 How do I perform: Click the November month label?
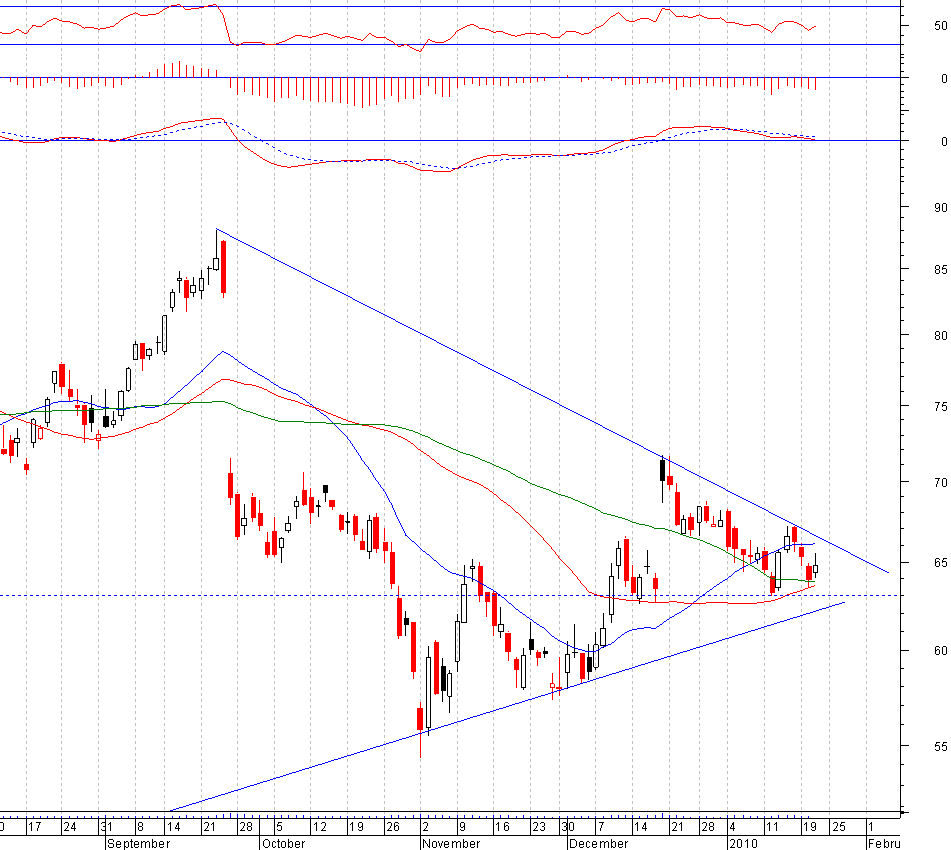click(x=451, y=843)
